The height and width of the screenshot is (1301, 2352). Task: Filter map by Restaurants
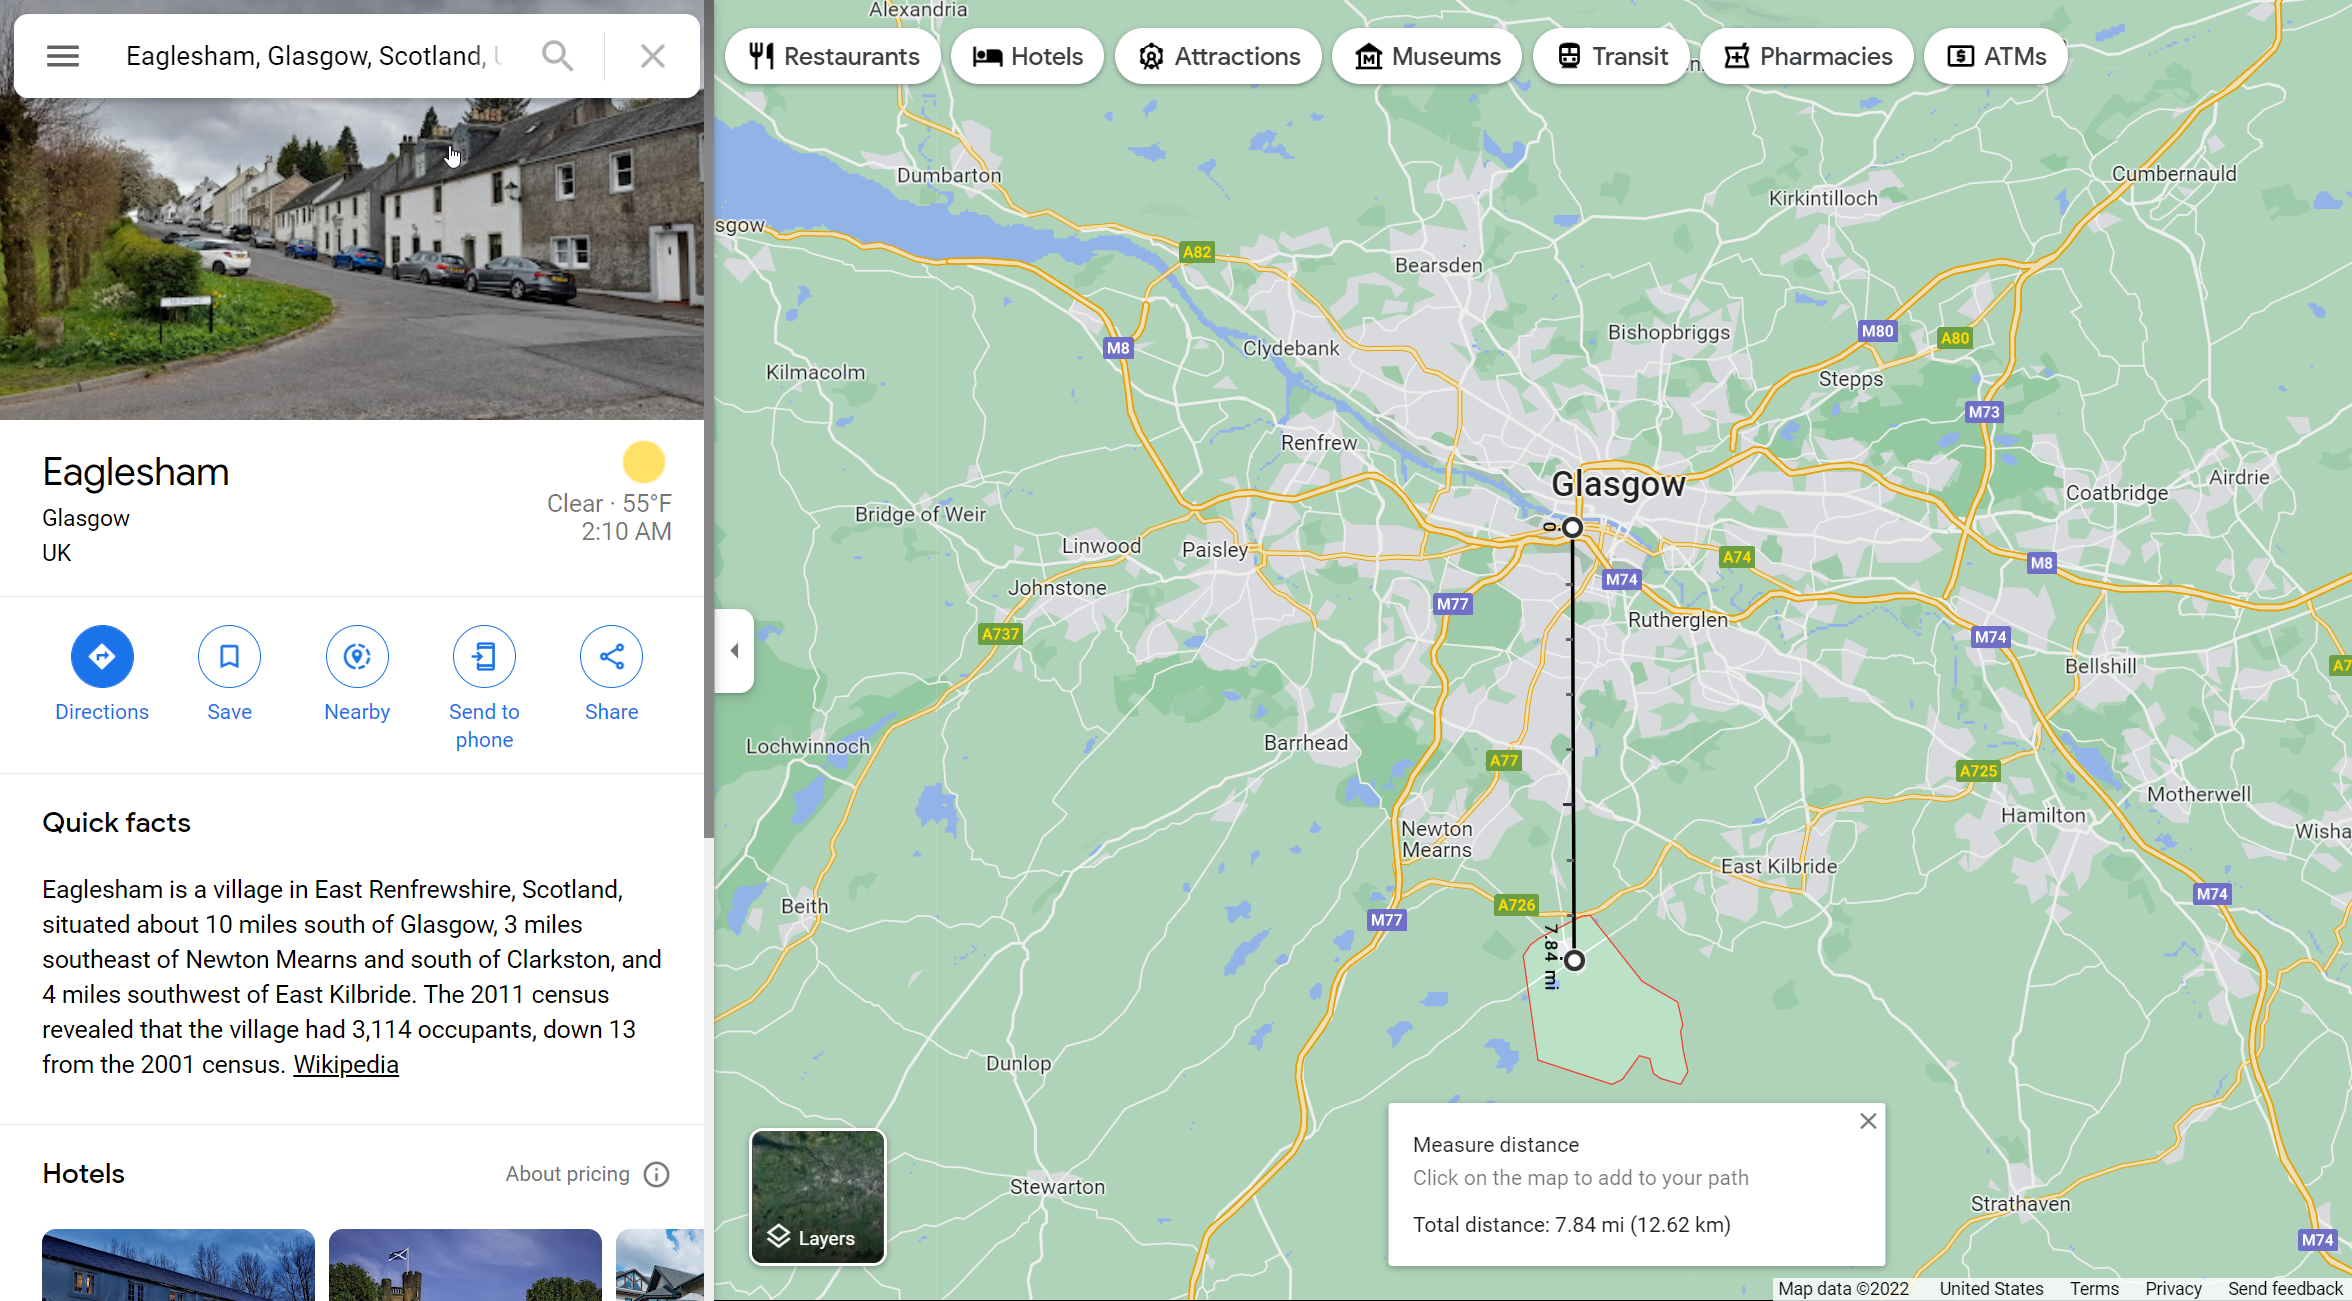(x=833, y=56)
